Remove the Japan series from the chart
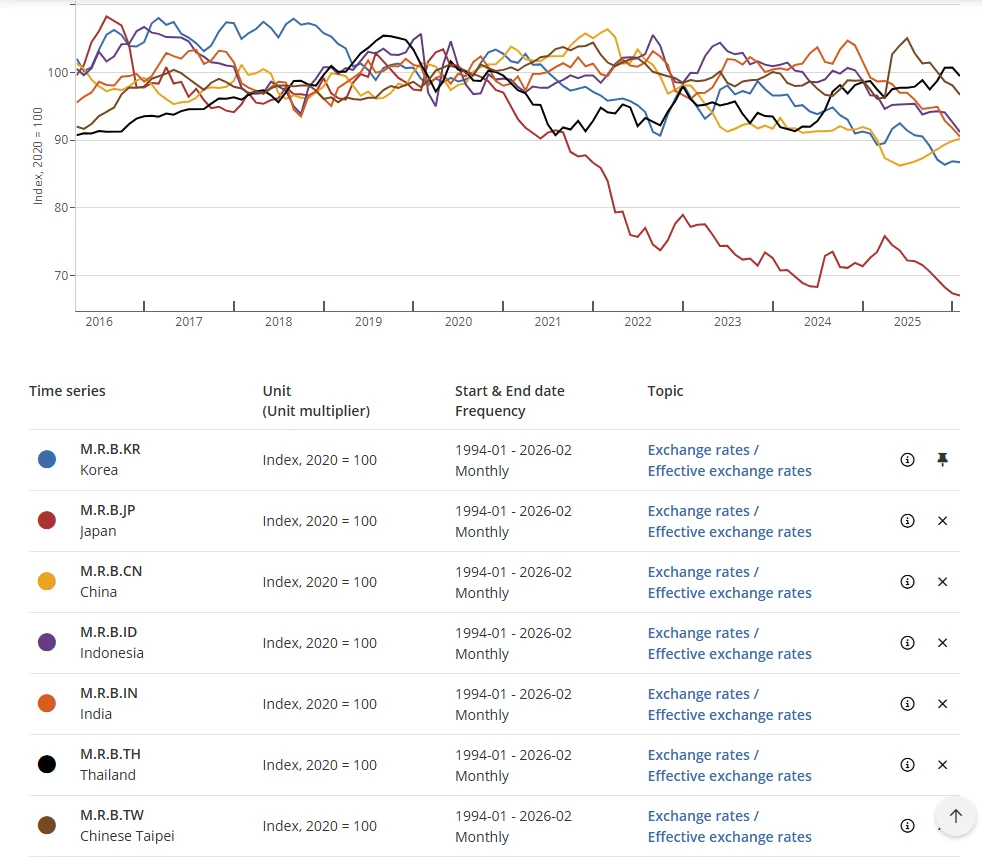Image resolution: width=982 pixels, height=866 pixels. [x=942, y=521]
